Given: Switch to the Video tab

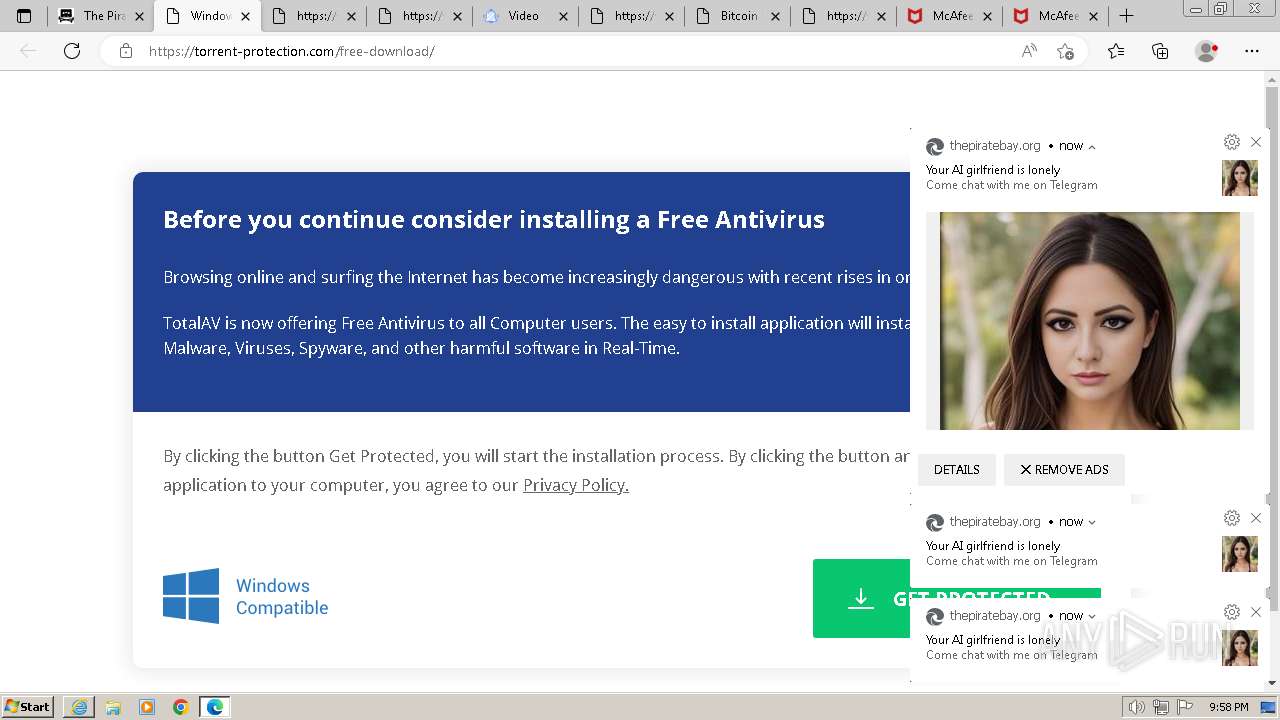Looking at the screenshot, I should (523, 16).
